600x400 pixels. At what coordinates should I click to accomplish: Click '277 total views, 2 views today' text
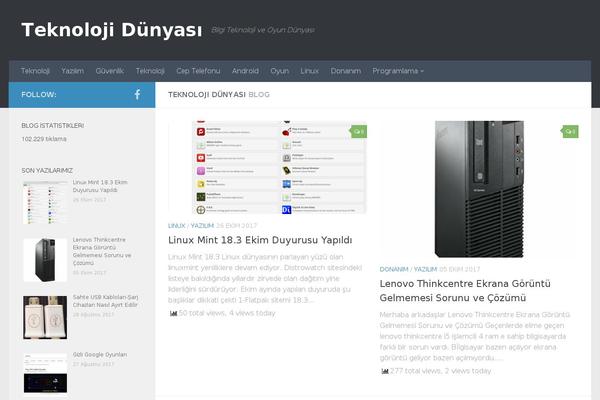pos(440,371)
